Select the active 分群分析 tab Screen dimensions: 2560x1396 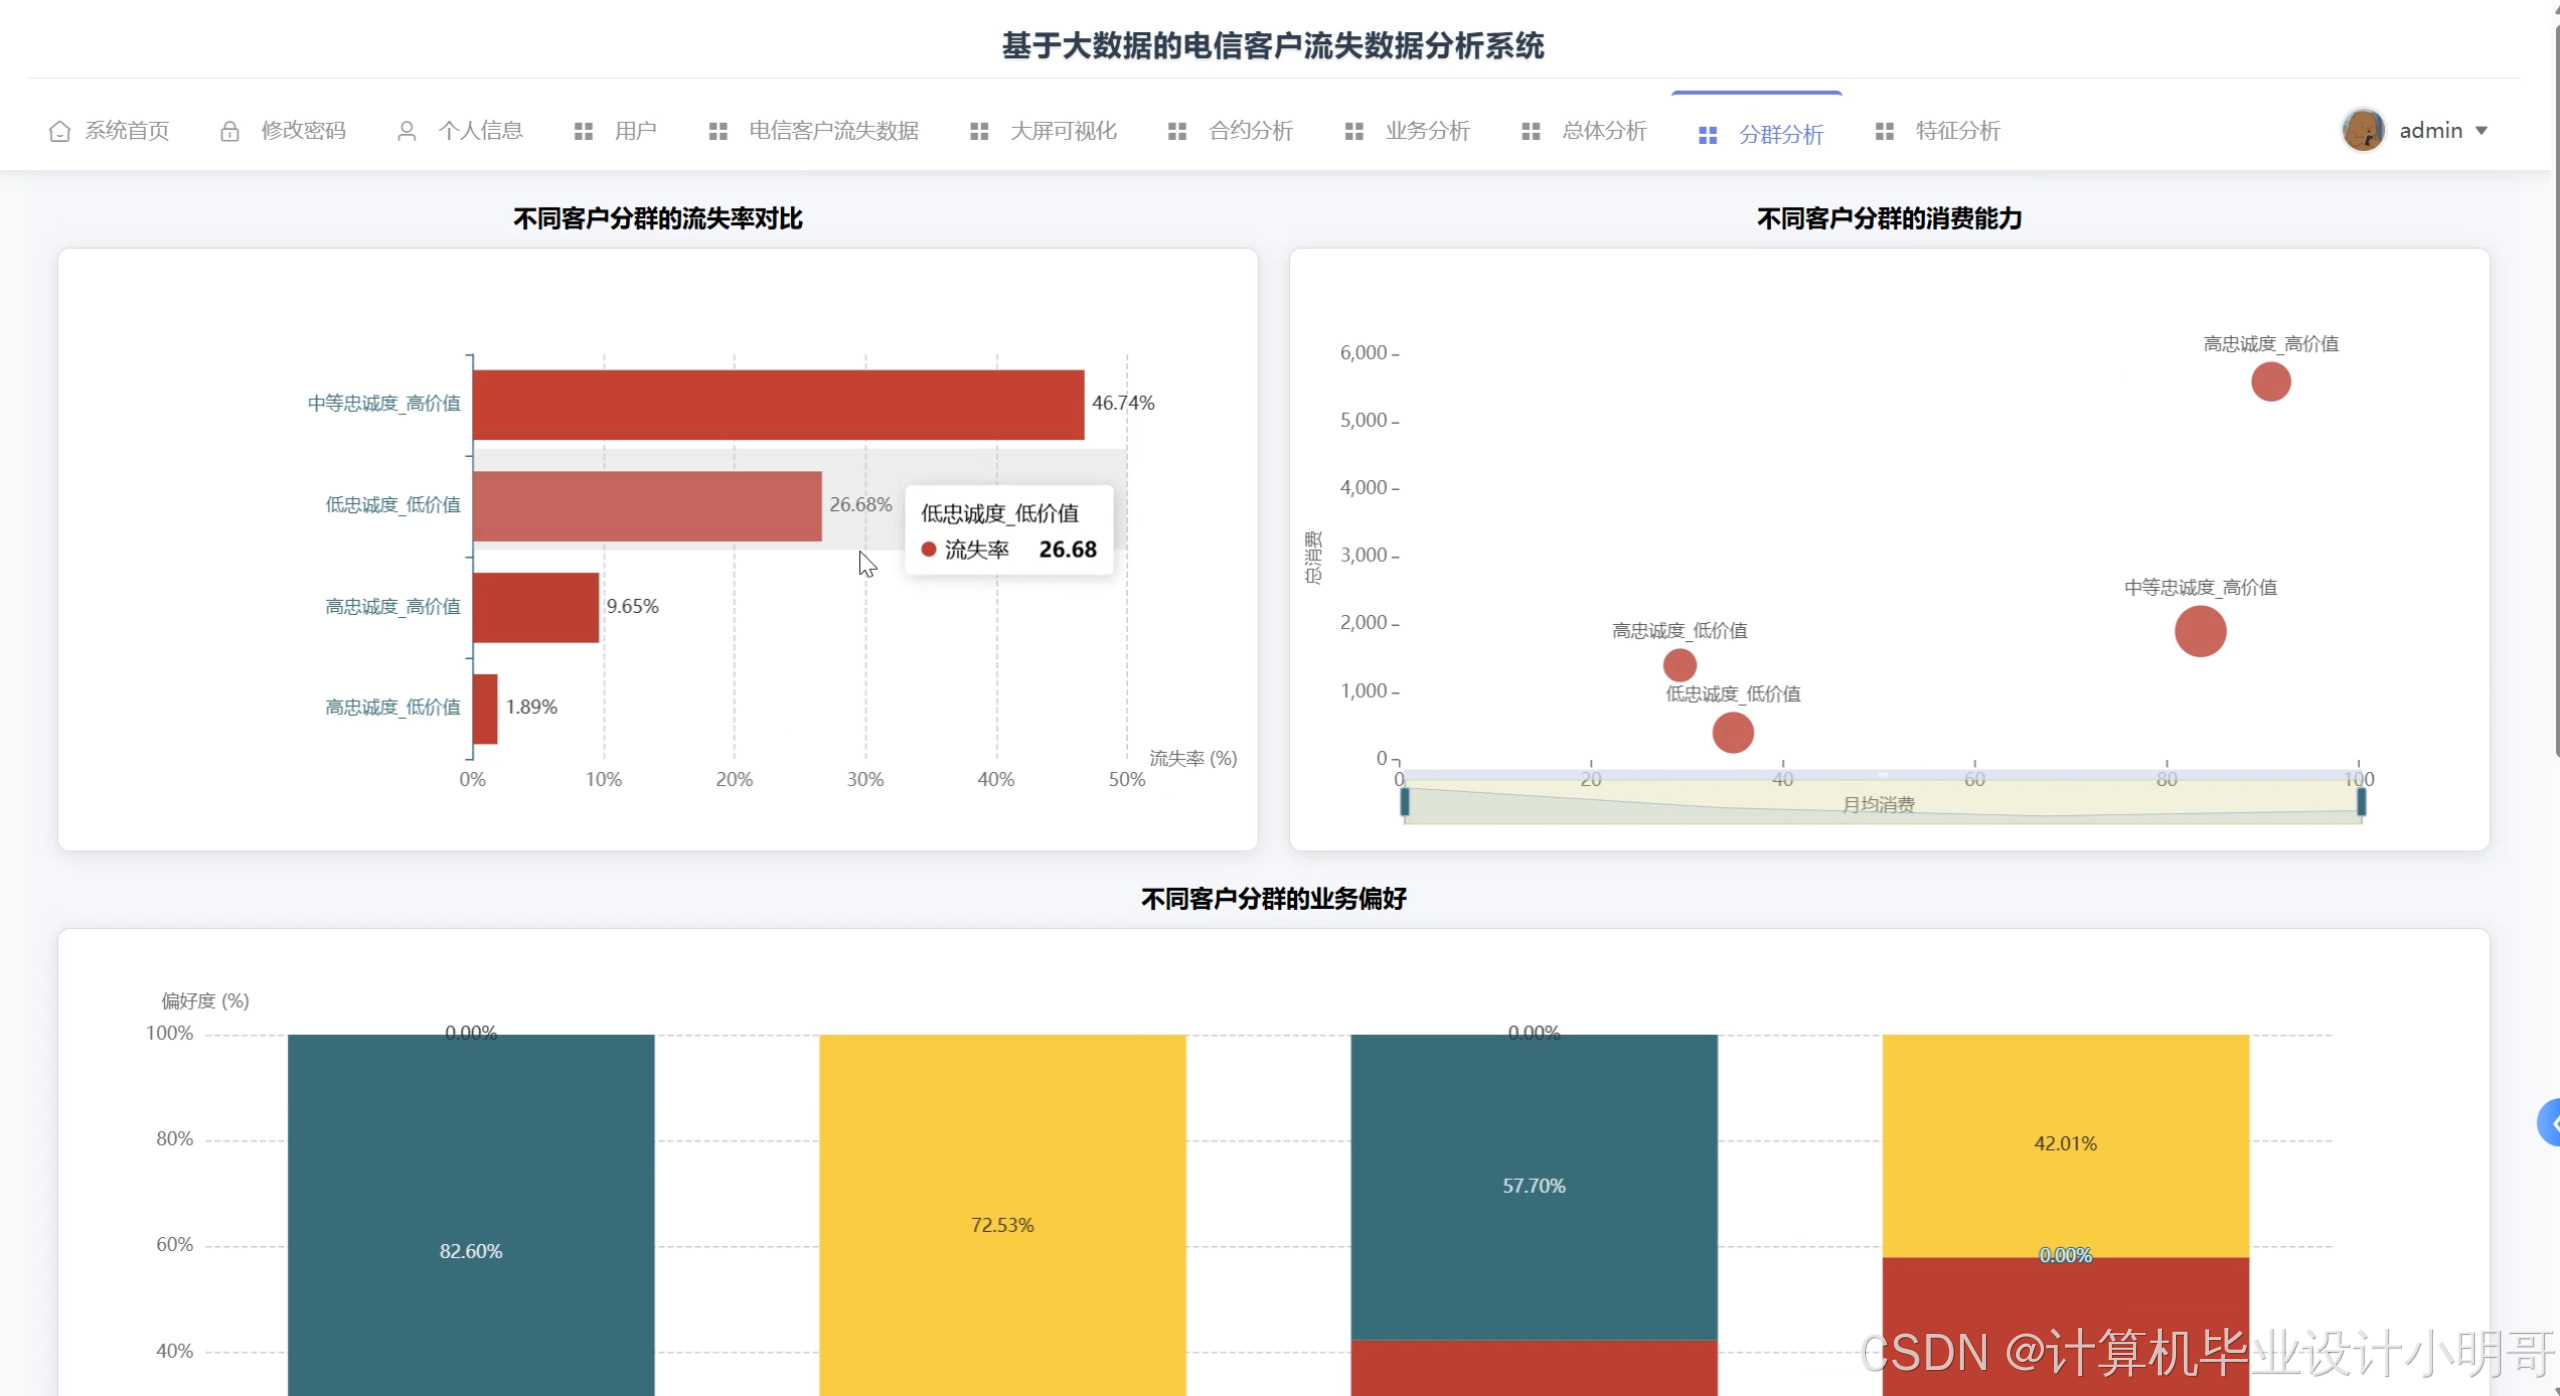click(1780, 134)
